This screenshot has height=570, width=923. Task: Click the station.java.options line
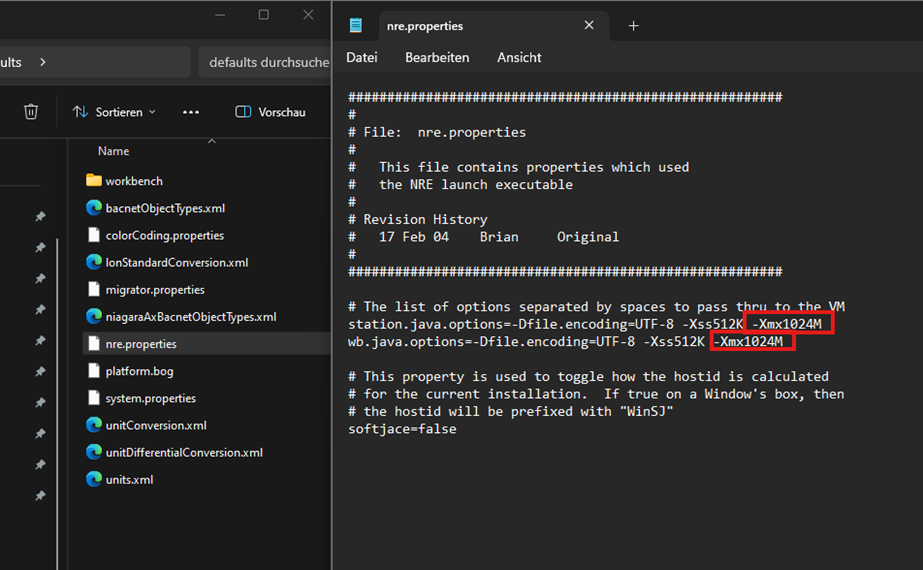pyautogui.click(x=584, y=324)
